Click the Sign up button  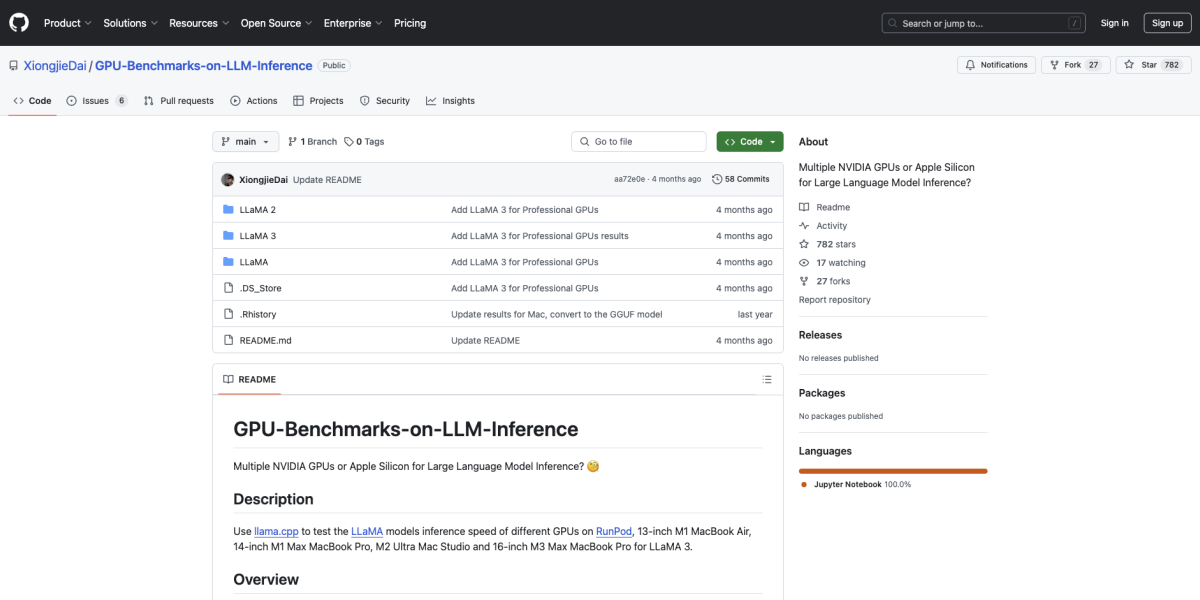click(x=1167, y=23)
